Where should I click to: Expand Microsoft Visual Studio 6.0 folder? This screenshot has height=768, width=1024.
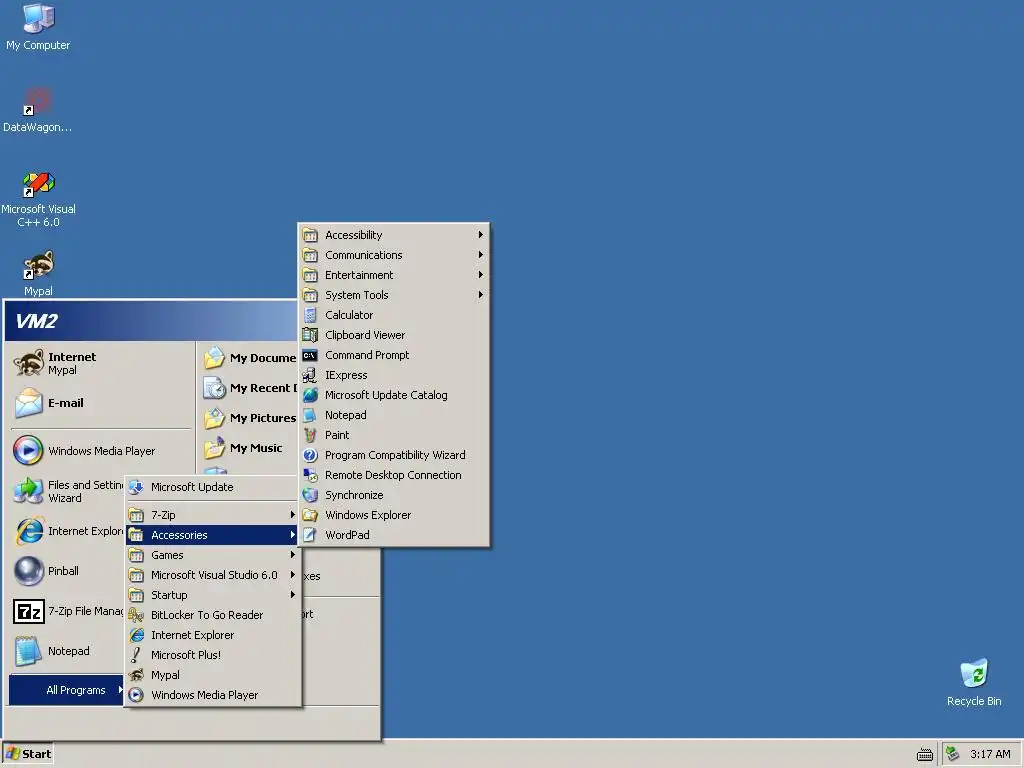[x=213, y=575]
